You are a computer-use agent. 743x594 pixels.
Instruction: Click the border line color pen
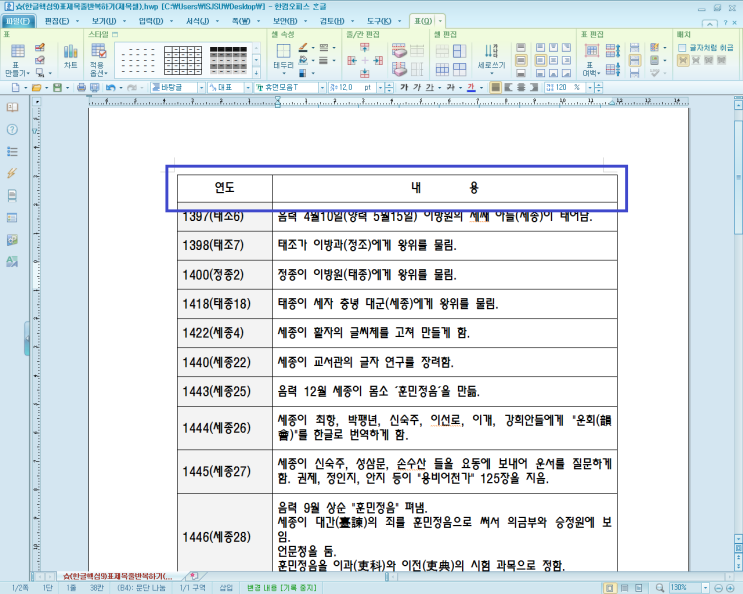coord(303,47)
